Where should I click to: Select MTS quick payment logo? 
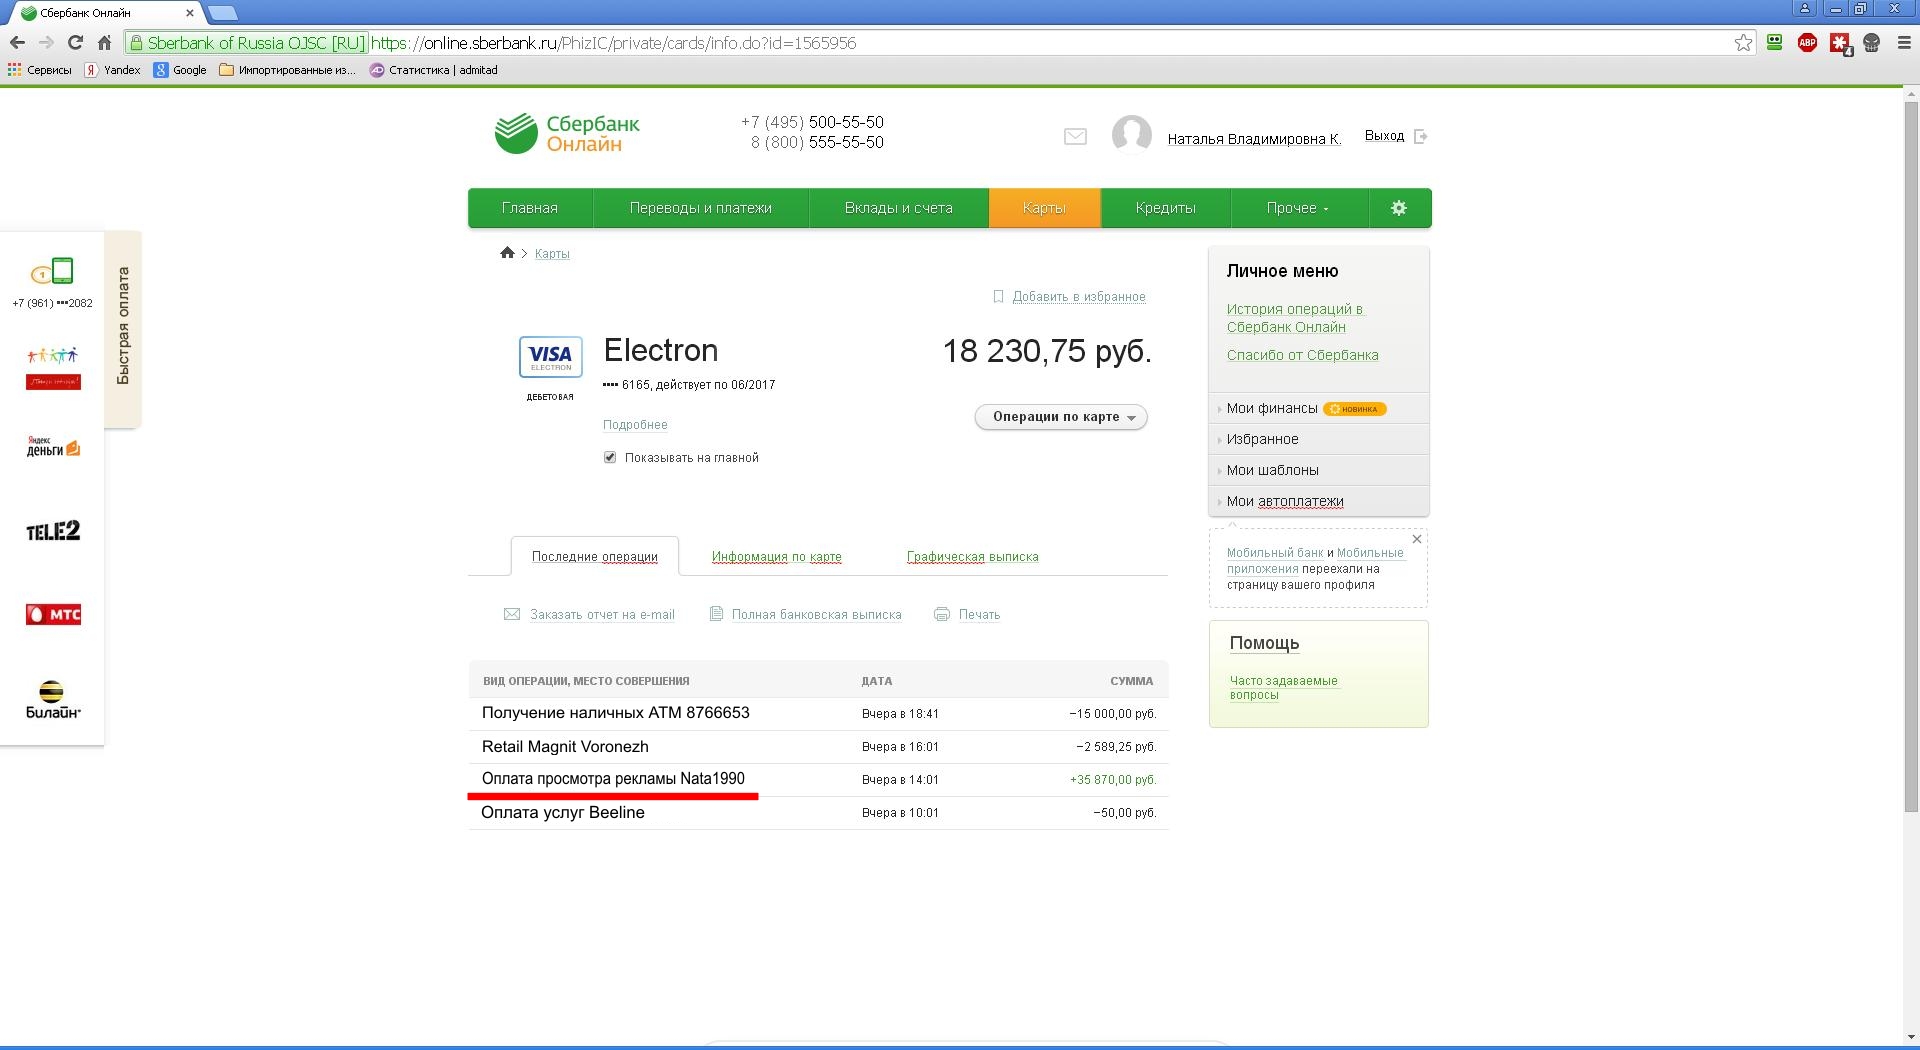(x=53, y=614)
